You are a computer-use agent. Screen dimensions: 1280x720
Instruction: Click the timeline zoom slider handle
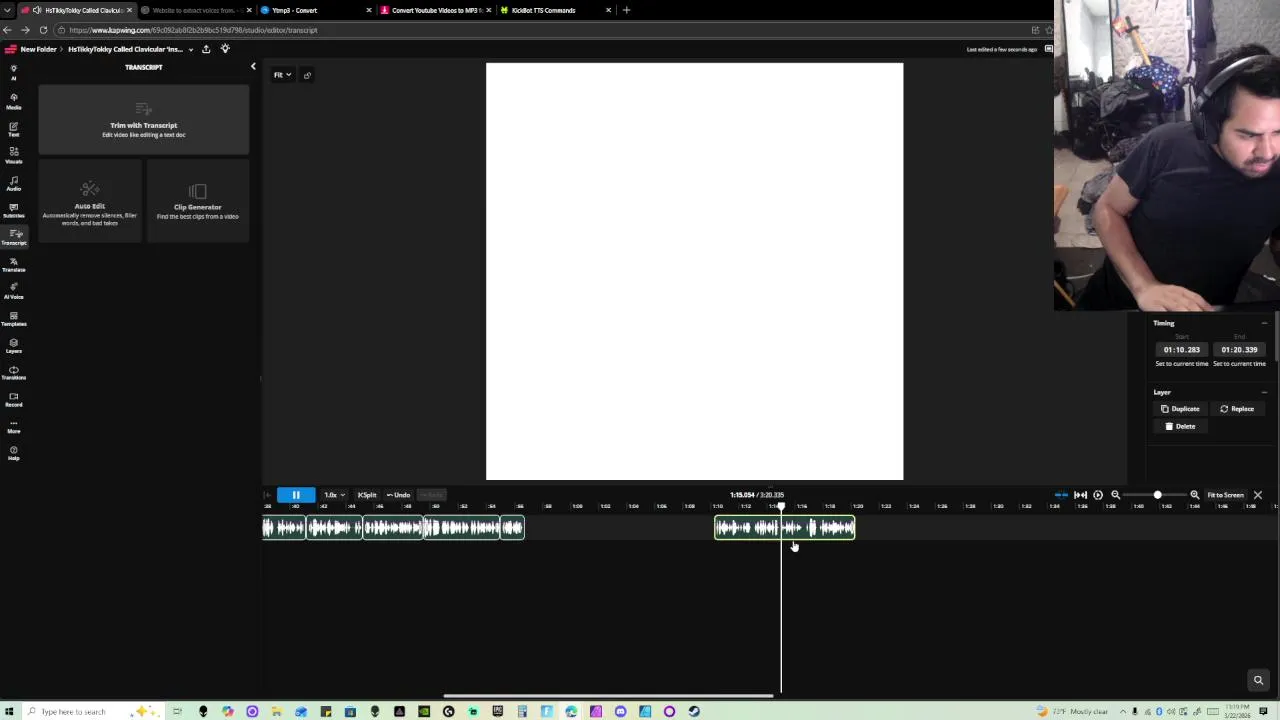pos(1157,495)
